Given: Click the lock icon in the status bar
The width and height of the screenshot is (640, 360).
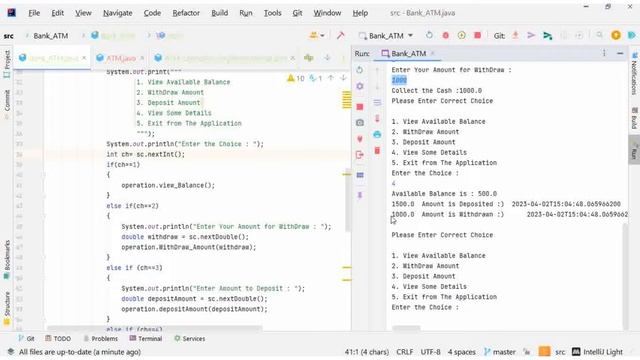Looking at the screenshot, I should (x=527, y=351).
